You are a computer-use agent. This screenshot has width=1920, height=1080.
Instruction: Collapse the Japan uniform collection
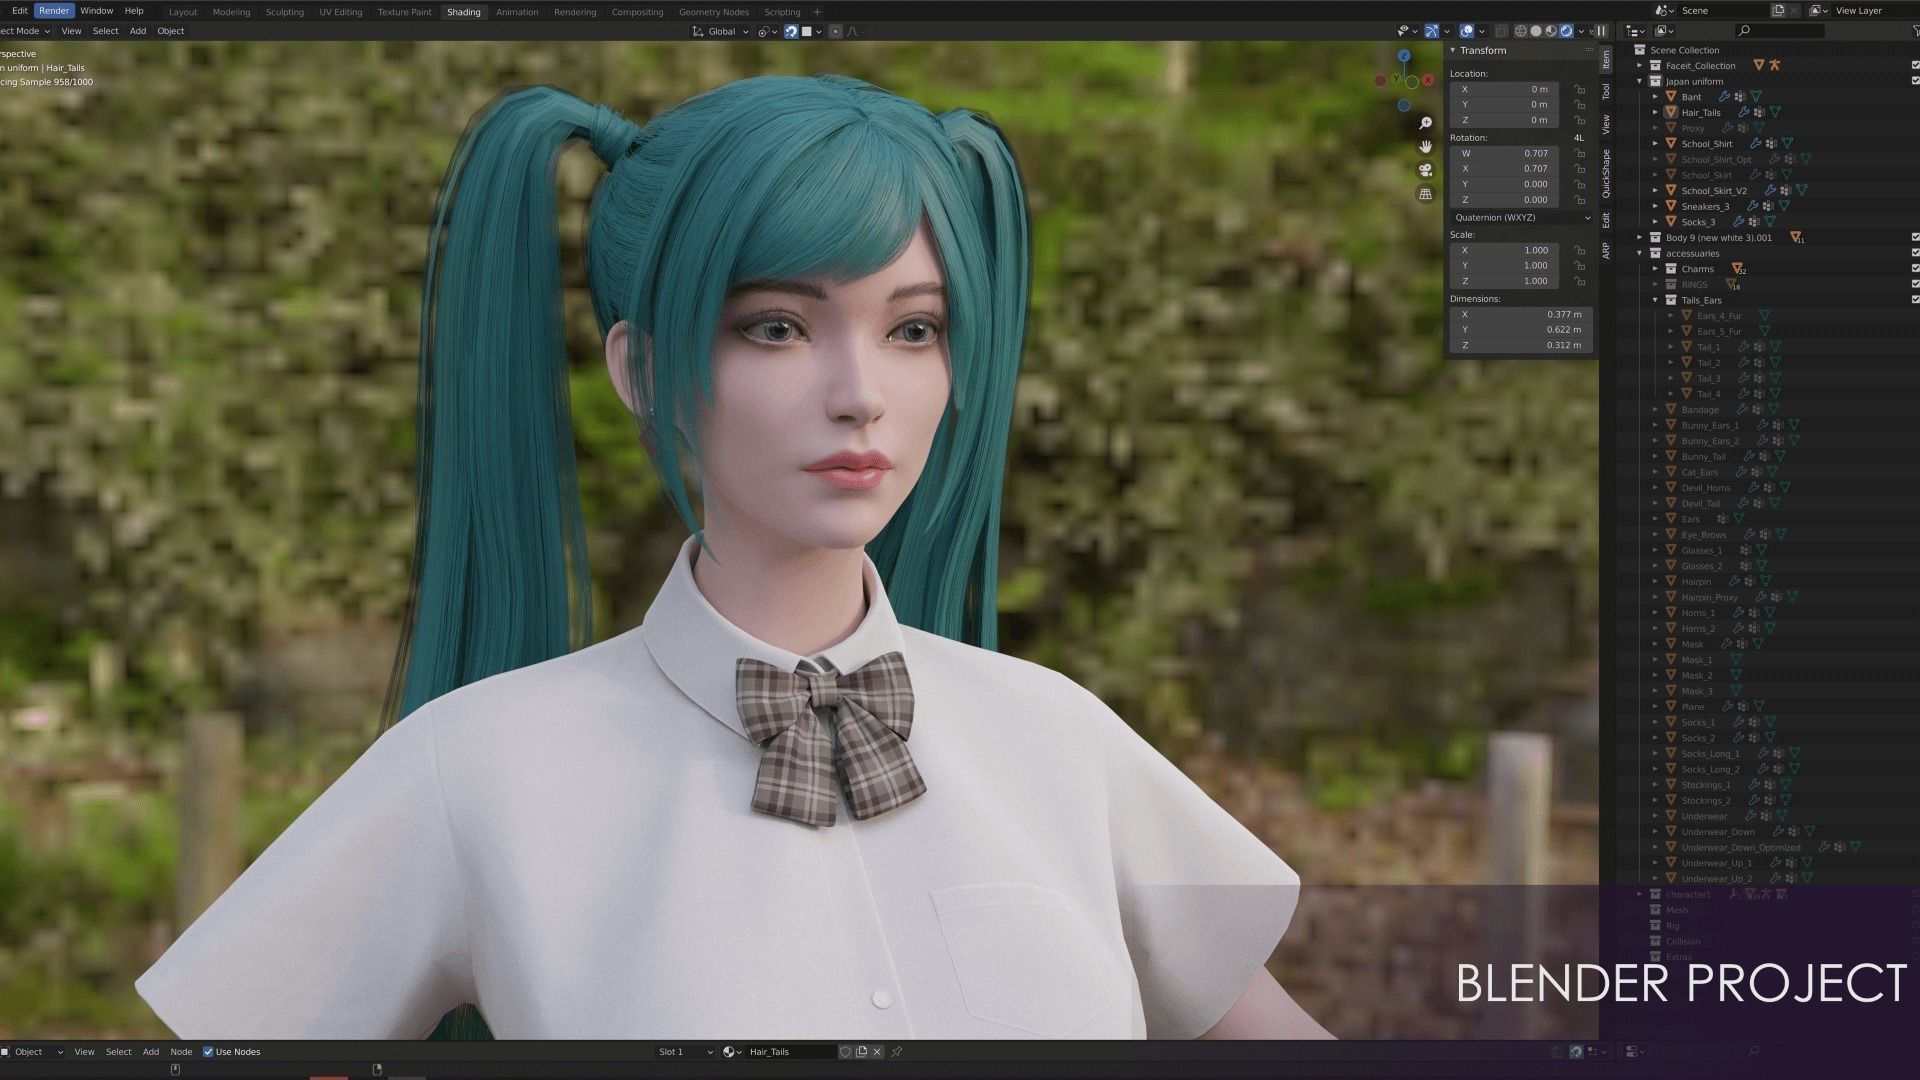[x=1640, y=81]
